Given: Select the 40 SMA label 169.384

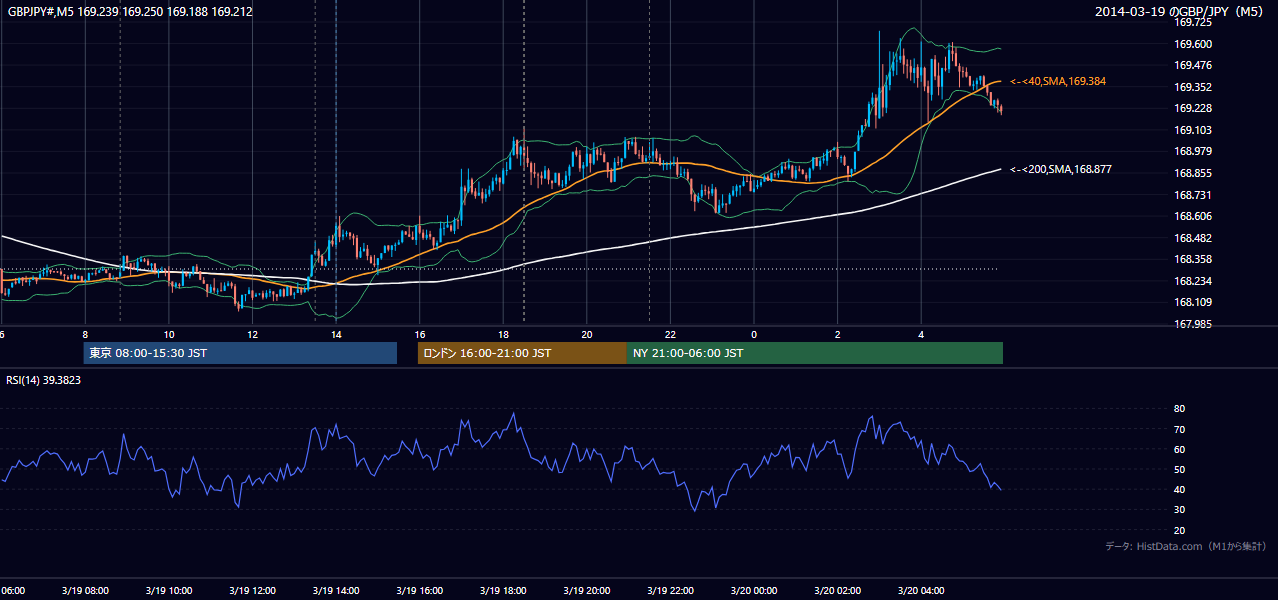Looking at the screenshot, I should (x=1058, y=81).
